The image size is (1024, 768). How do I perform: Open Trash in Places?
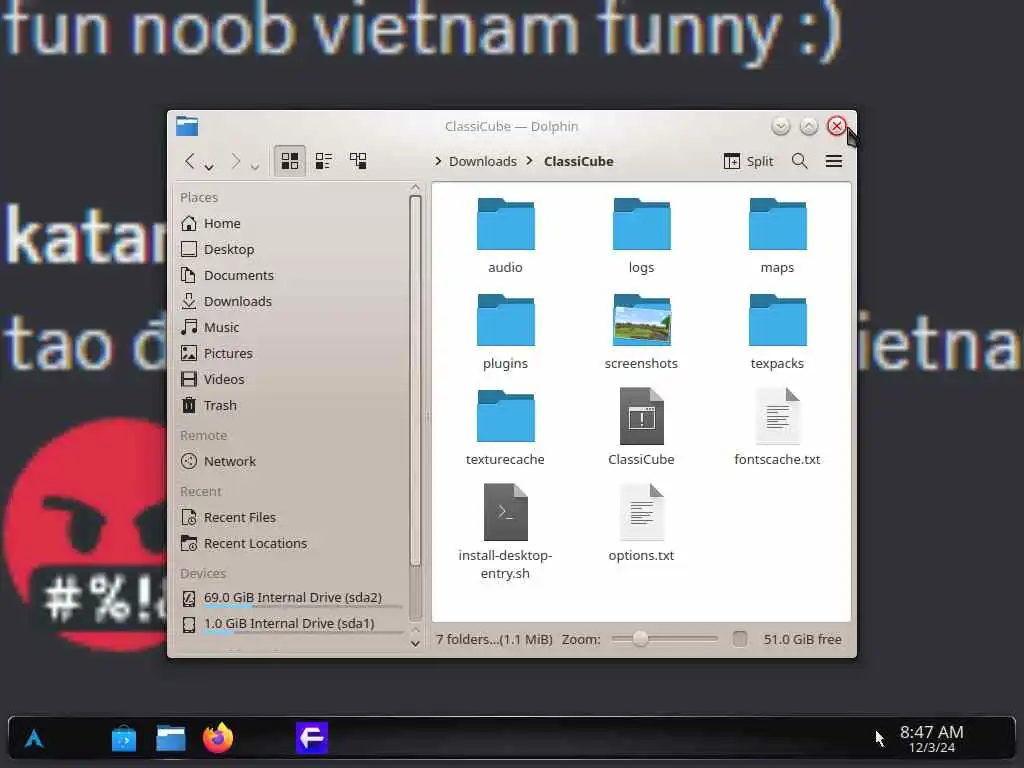293,406
